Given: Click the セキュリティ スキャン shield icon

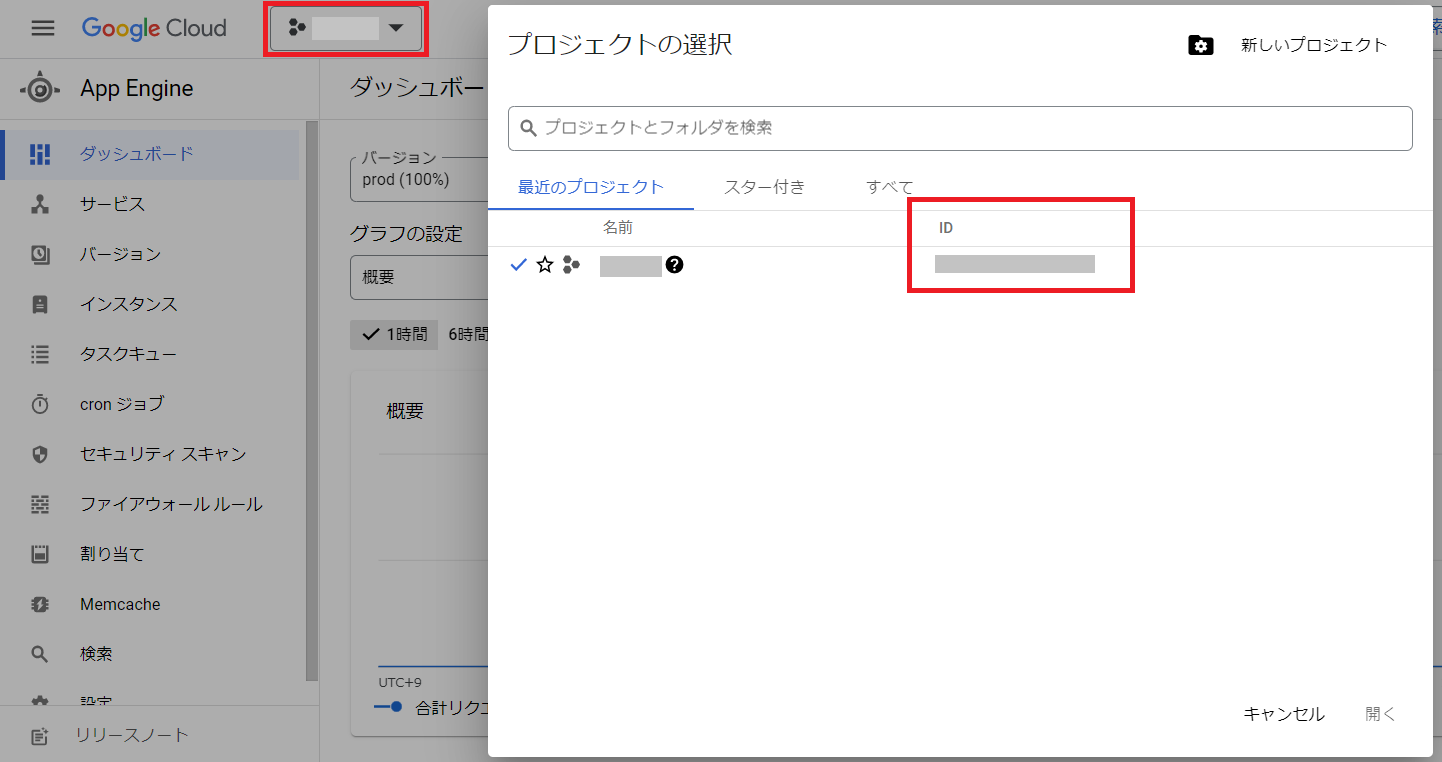Looking at the screenshot, I should pos(40,454).
